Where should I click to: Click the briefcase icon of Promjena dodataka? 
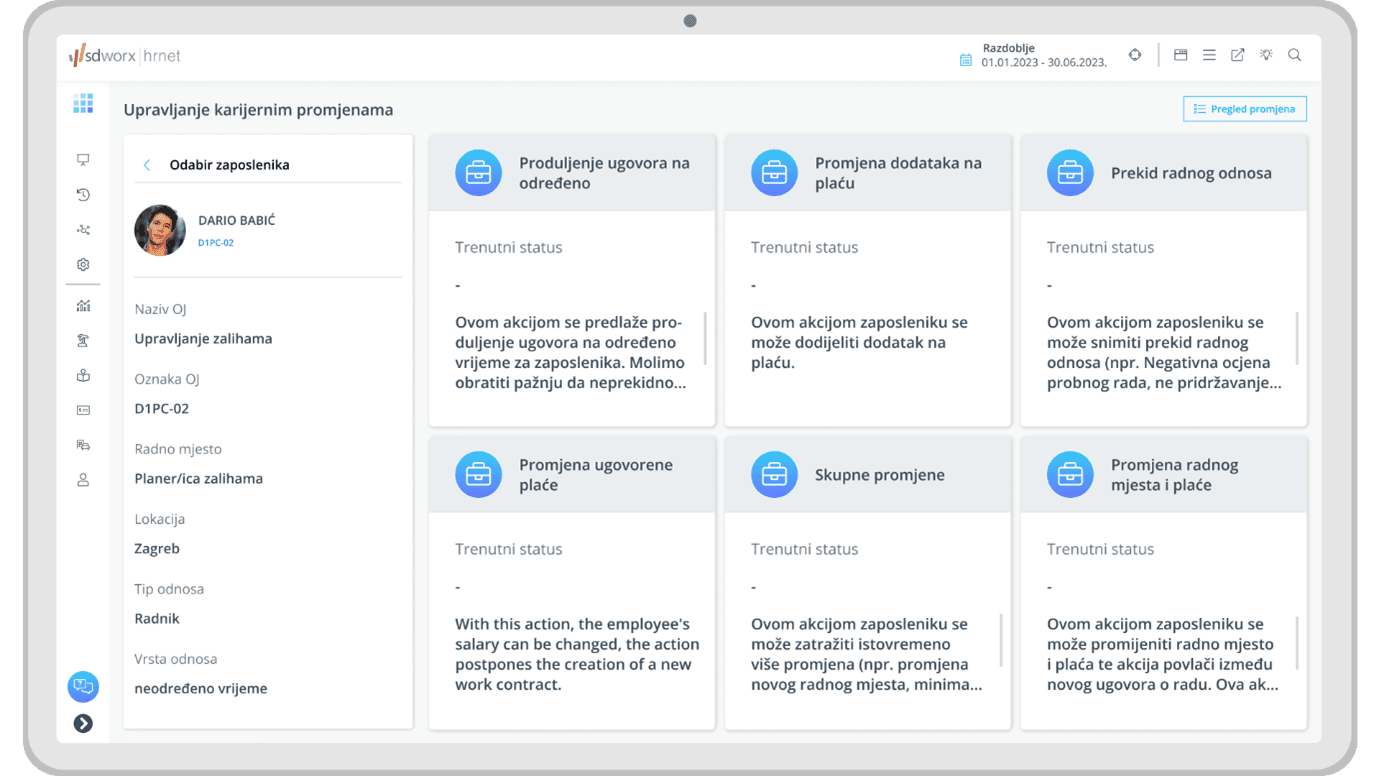[x=774, y=173]
